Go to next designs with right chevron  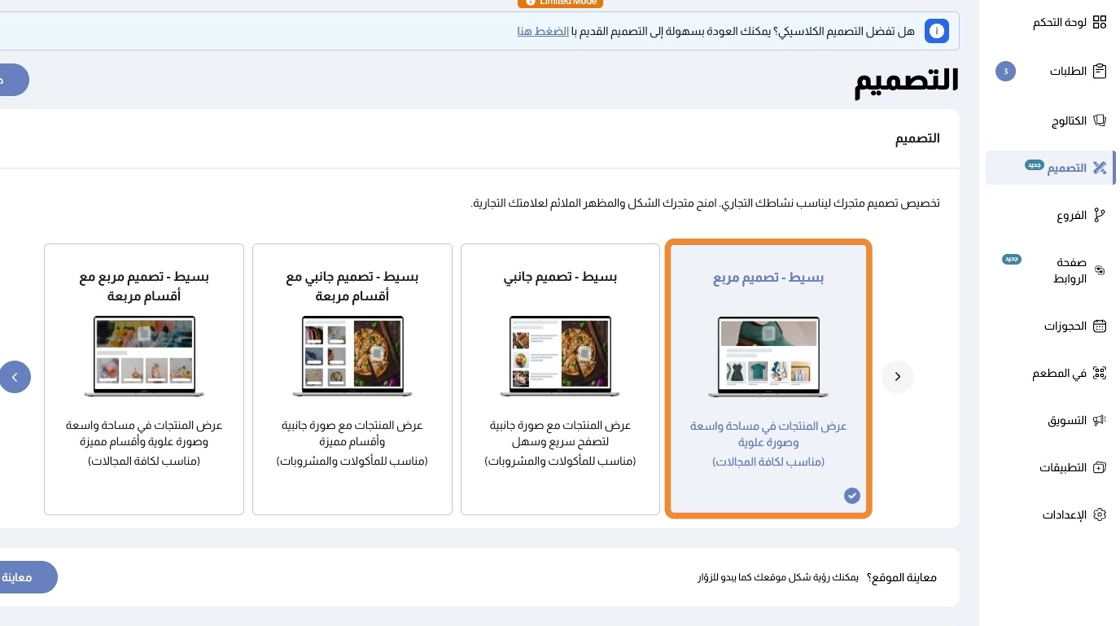897,377
